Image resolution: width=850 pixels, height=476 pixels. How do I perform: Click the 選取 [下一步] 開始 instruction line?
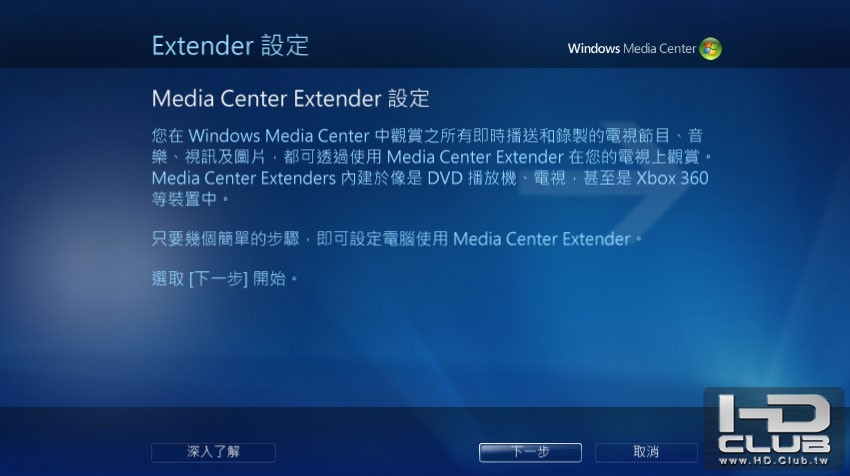[224, 279]
